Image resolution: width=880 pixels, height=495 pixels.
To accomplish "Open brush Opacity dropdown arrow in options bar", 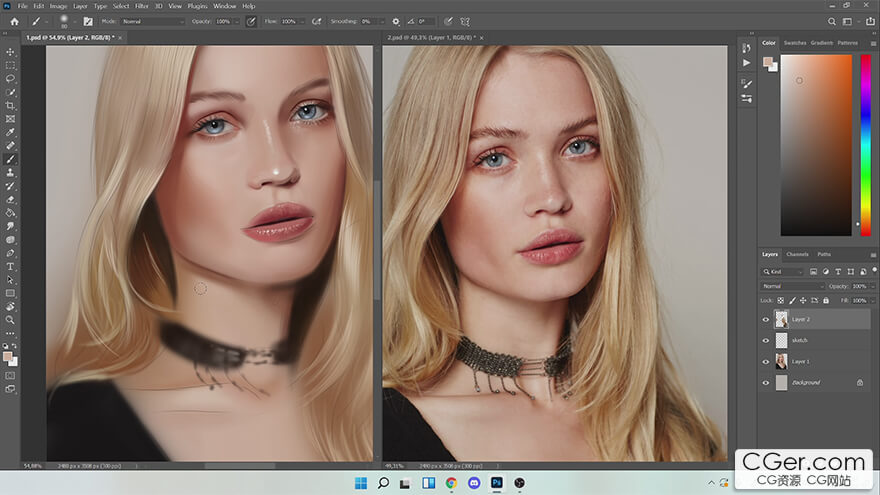I will pos(236,21).
